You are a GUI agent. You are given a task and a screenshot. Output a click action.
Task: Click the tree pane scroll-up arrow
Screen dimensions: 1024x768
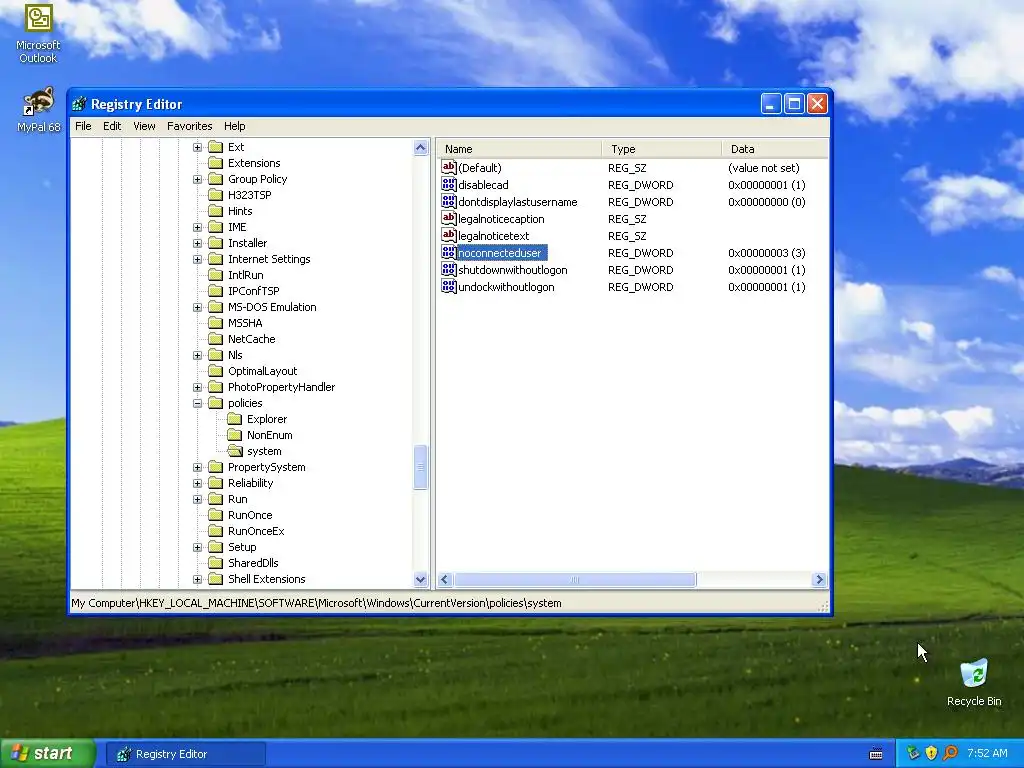[x=421, y=148]
